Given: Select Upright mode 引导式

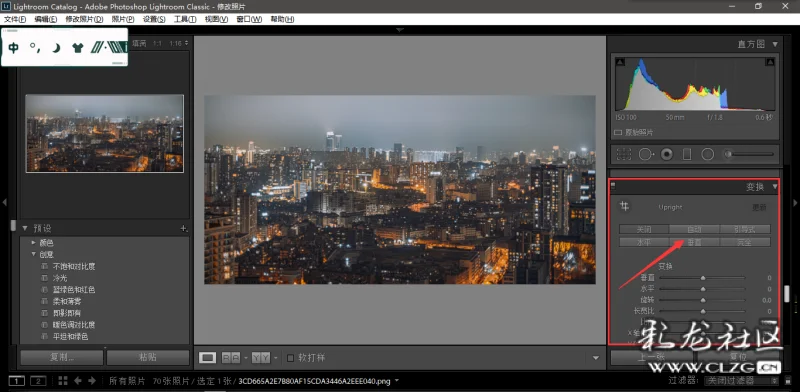Looking at the screenshot, I should [x=745, y=229].
